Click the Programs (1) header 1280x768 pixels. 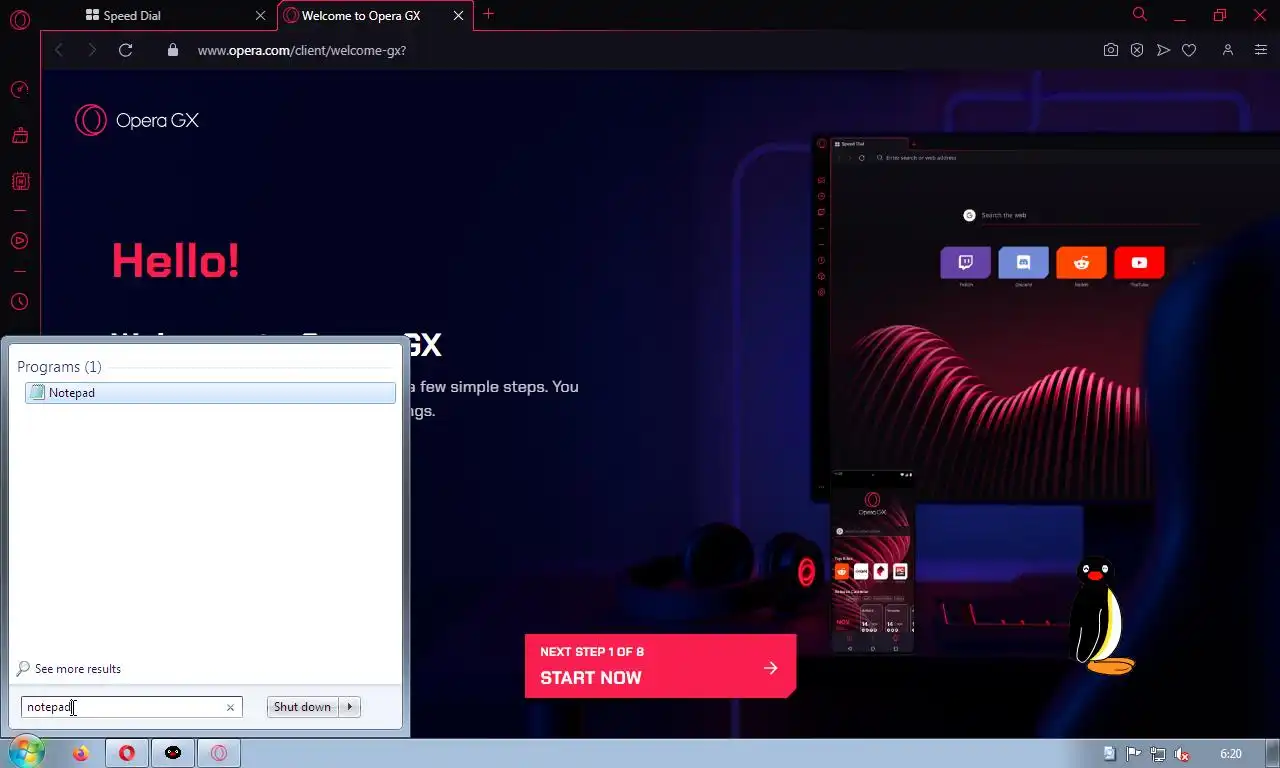coord(59,367)
